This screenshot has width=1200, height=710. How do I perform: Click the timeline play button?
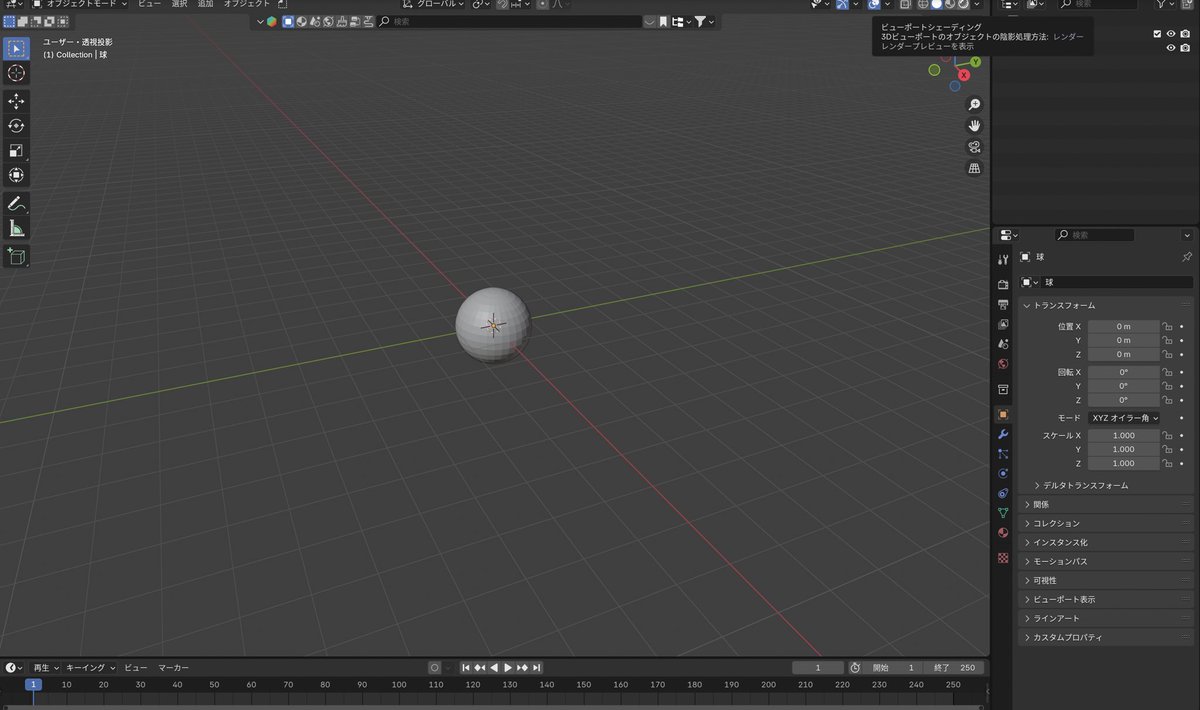coord(508,667)
